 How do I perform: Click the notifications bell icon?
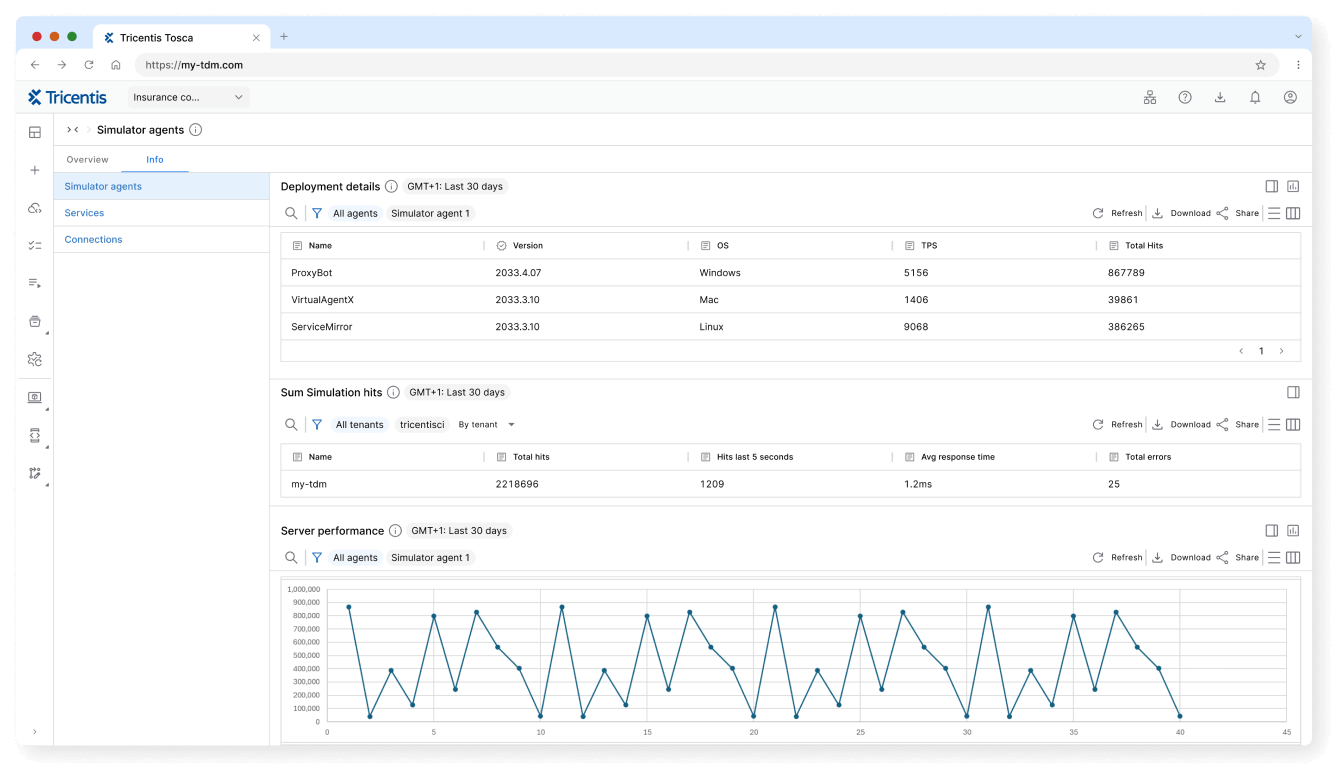(1255, 97)
